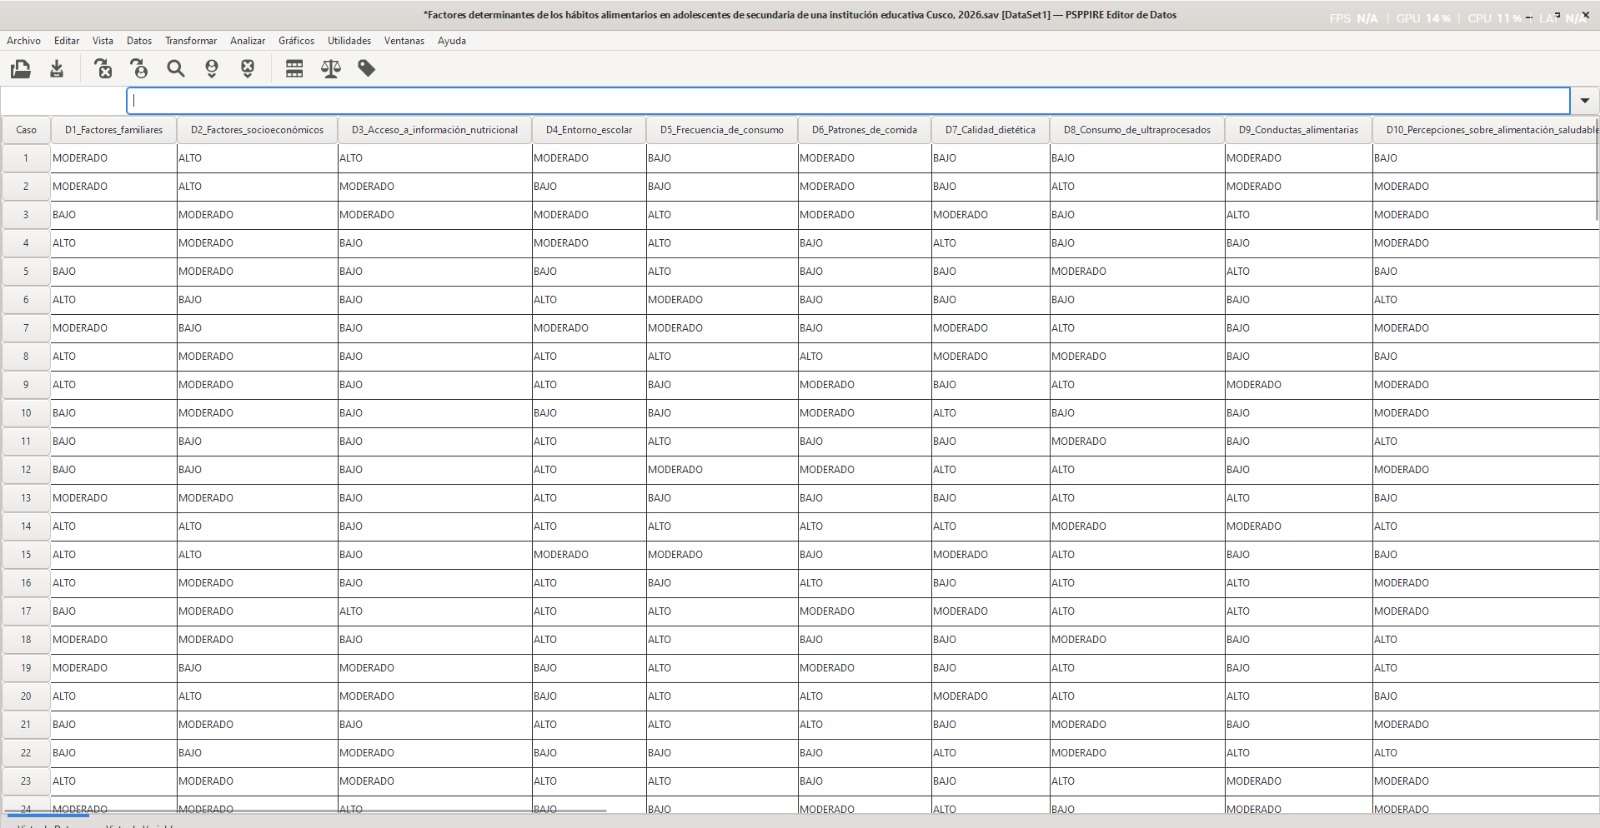Click the Split file icon

click(x=294, y=68)
